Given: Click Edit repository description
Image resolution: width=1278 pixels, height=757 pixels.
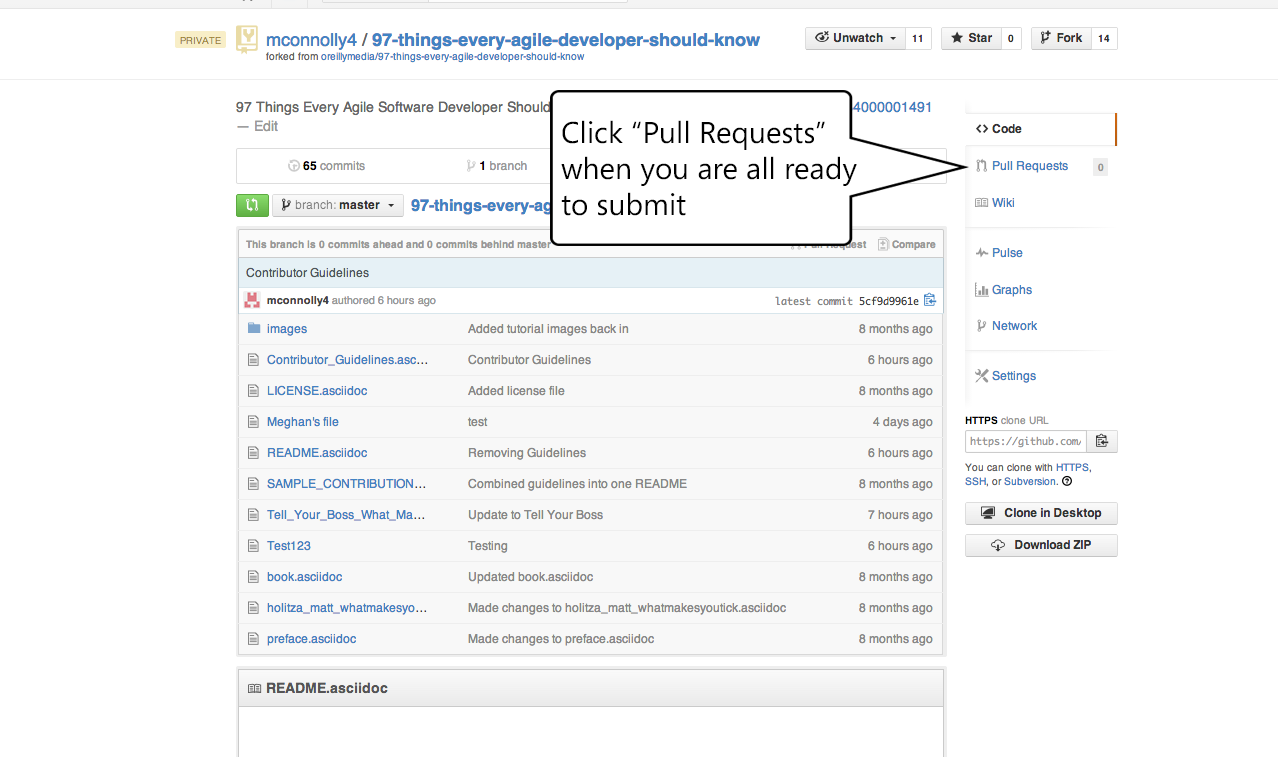Looking at the screenshot, I should 266,126.
